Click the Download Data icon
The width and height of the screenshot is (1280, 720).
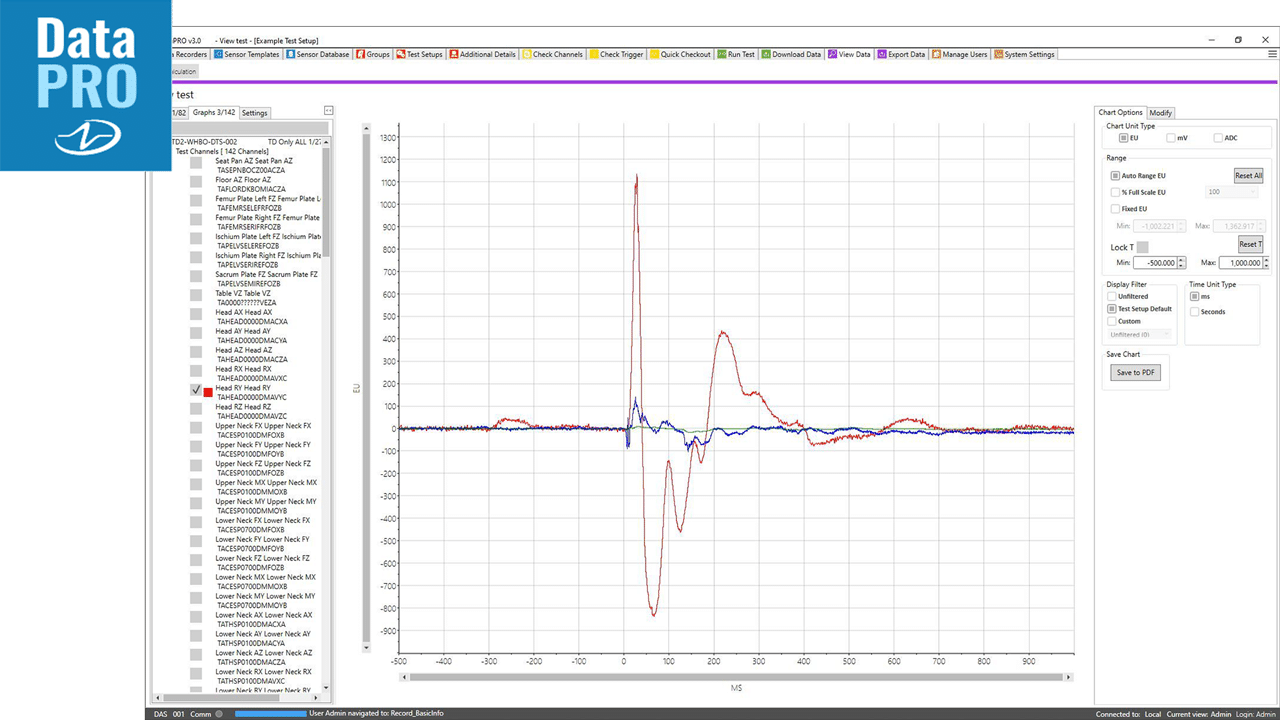[x=767, y=55]
